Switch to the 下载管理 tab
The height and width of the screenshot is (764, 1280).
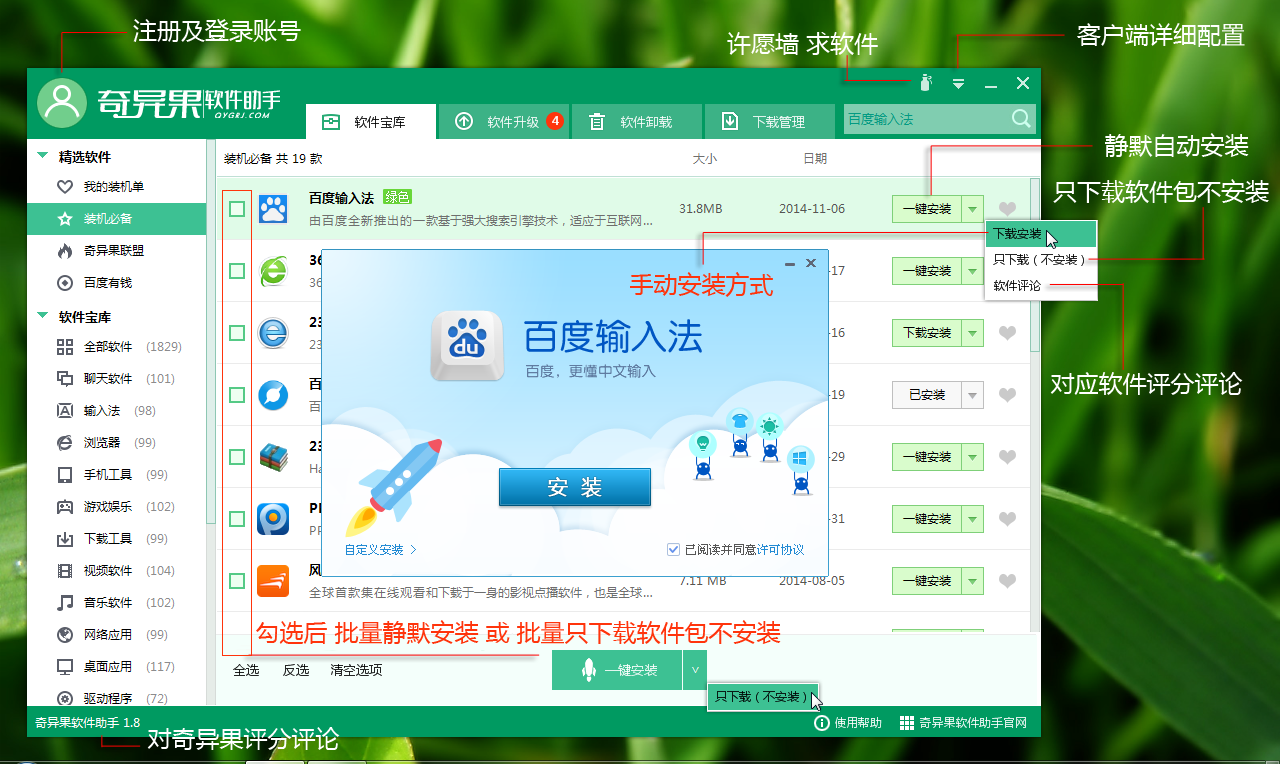770,122
